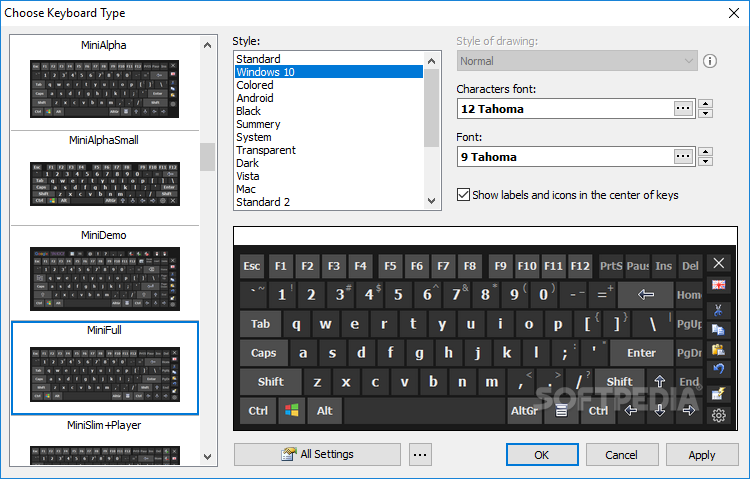Decrease Characters font size with down stepper

(706, 114)
